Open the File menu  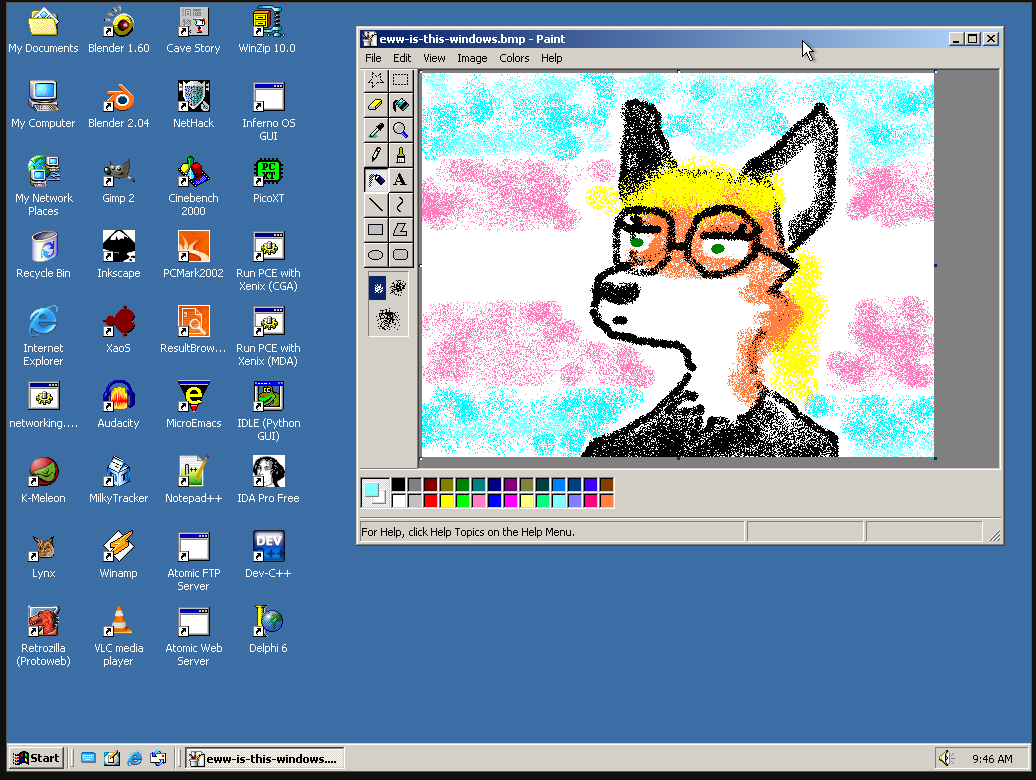pyautogui.click(x=373, y=58)
